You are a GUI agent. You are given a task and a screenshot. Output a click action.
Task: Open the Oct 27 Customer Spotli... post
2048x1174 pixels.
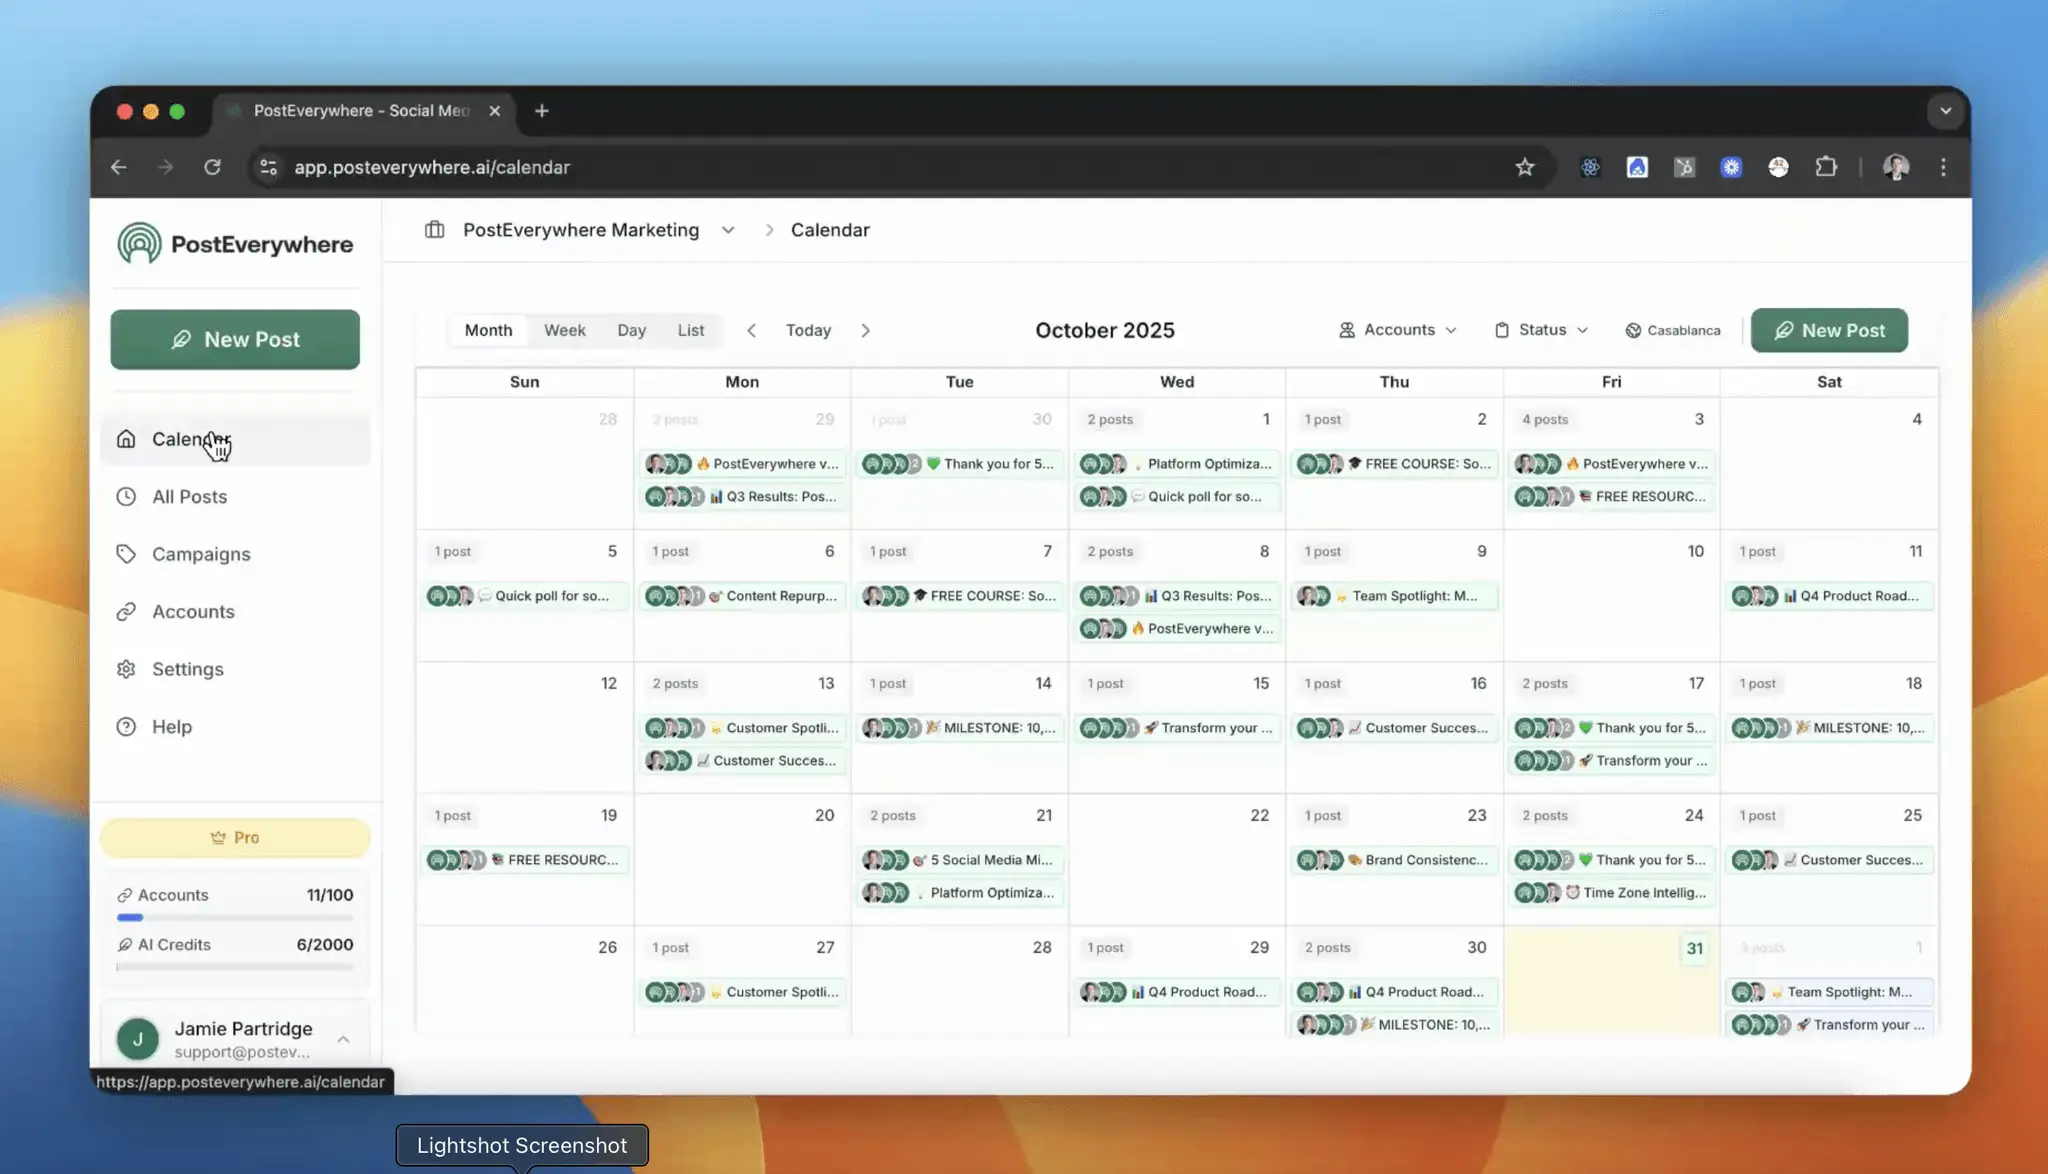coord(743,992)
